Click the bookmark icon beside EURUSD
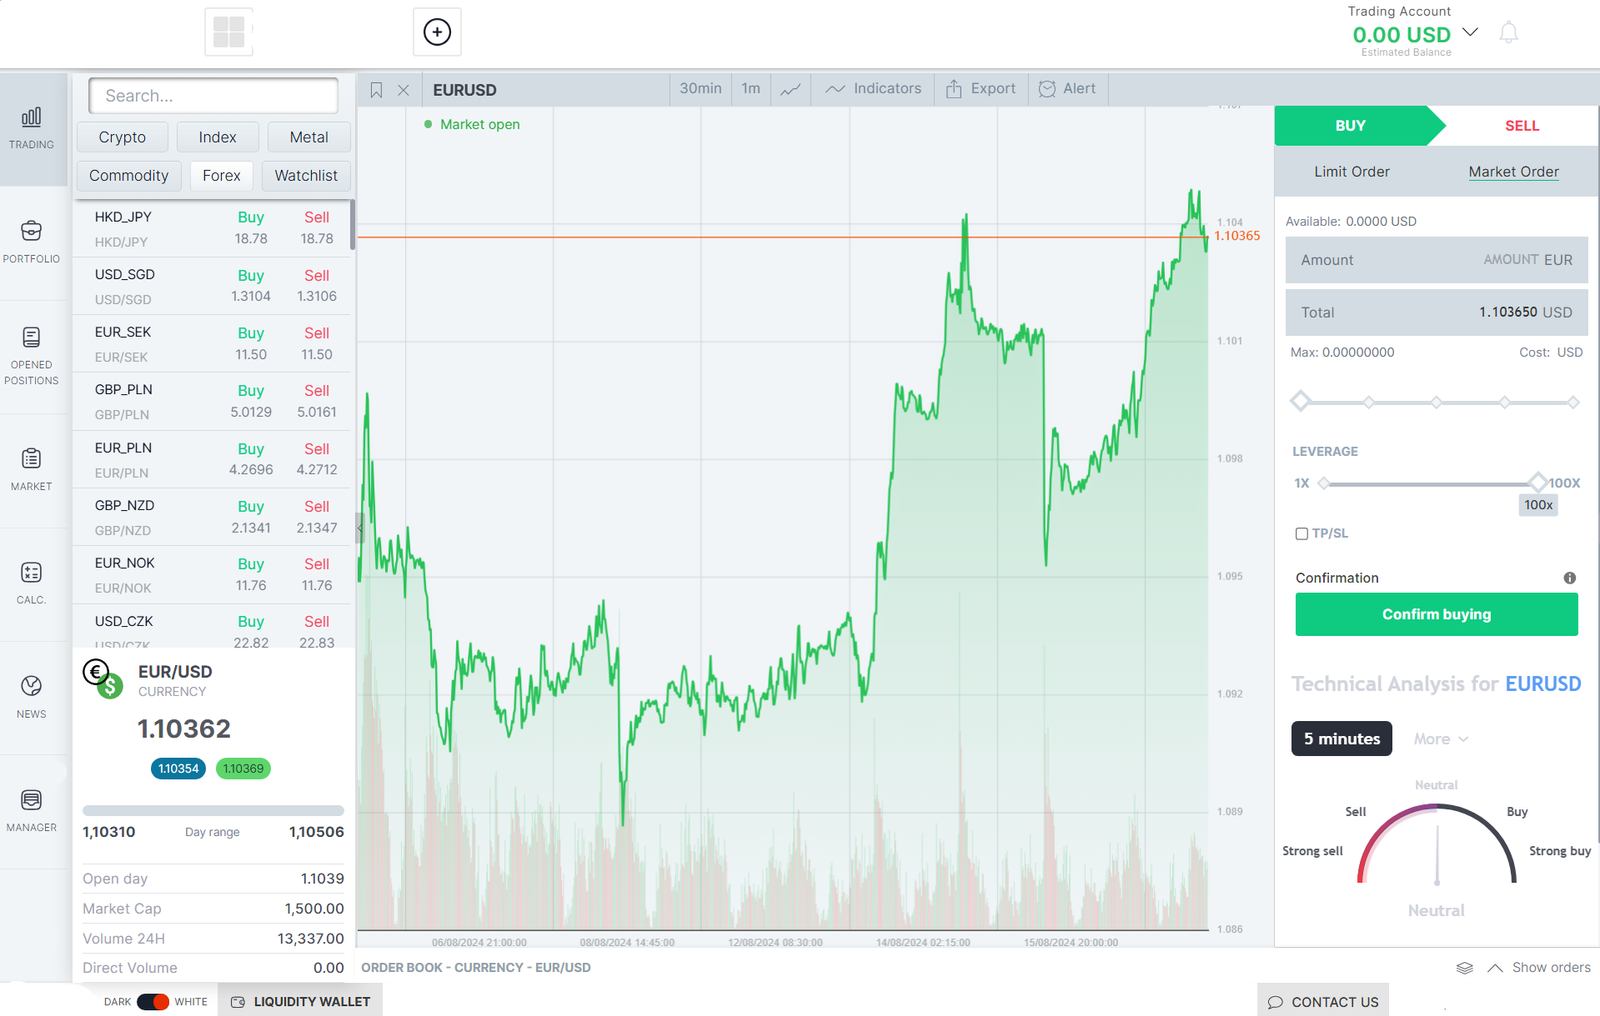The width and height of the screenshot is (1600, 1016). 376,90
